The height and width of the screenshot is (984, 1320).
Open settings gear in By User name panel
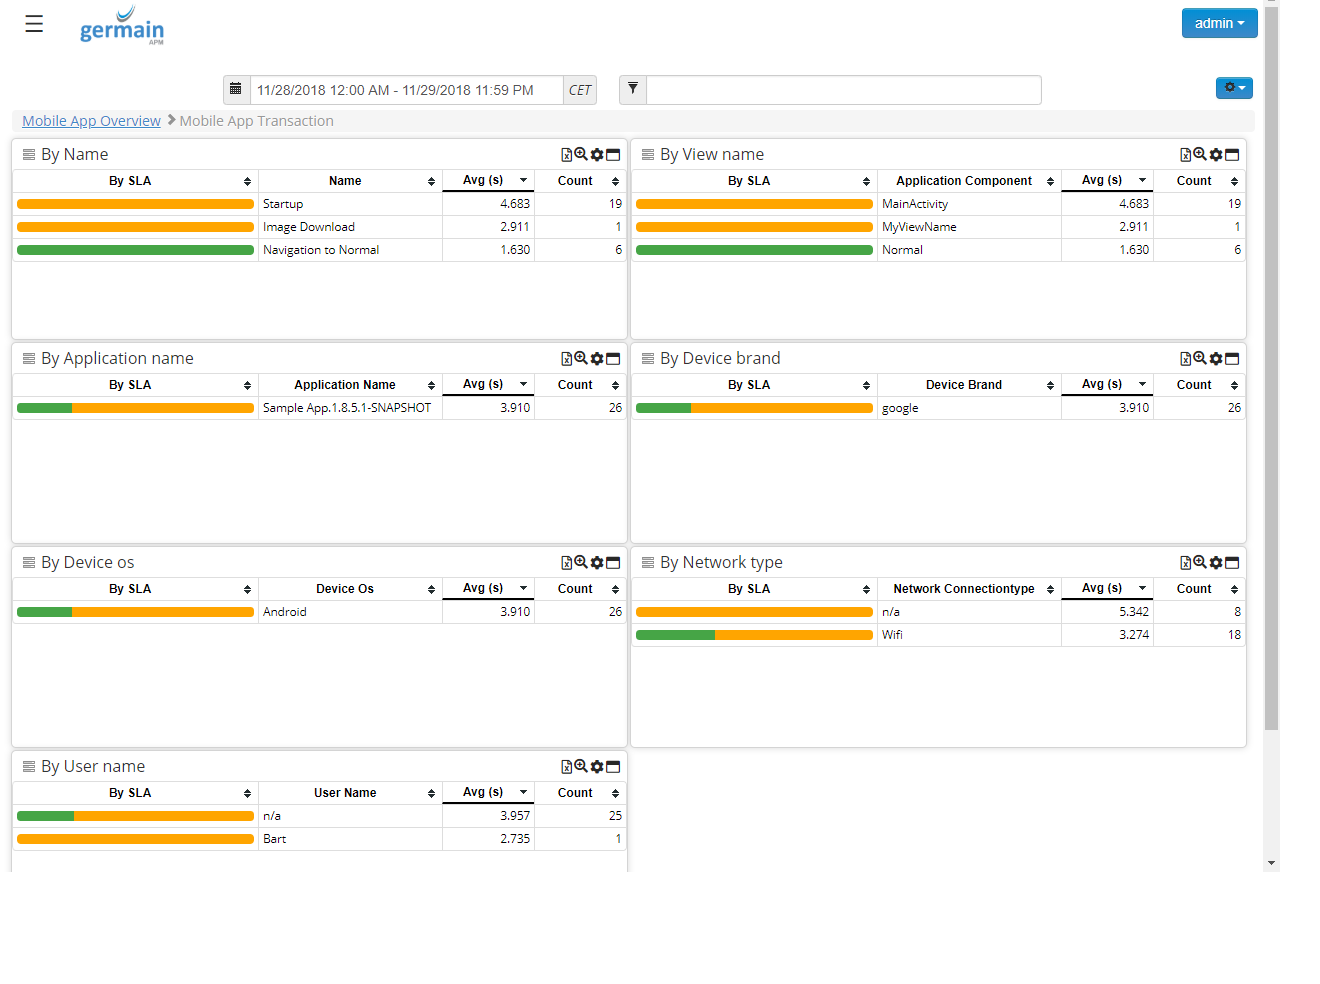coord(597,767)
